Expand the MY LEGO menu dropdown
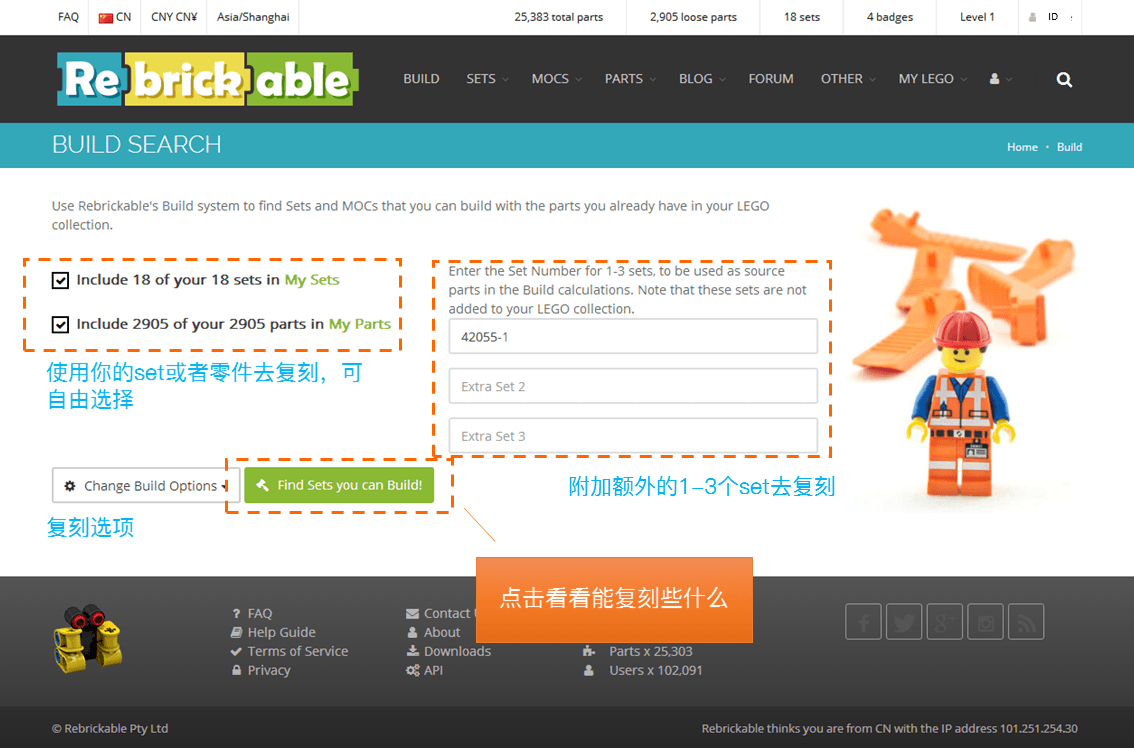This screenshot has width=1134, height=748. point(933,79)
